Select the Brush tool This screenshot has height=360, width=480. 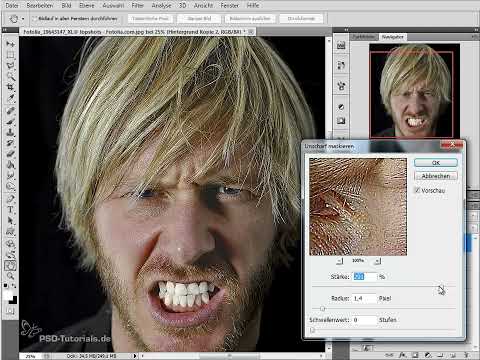(10, 121)
